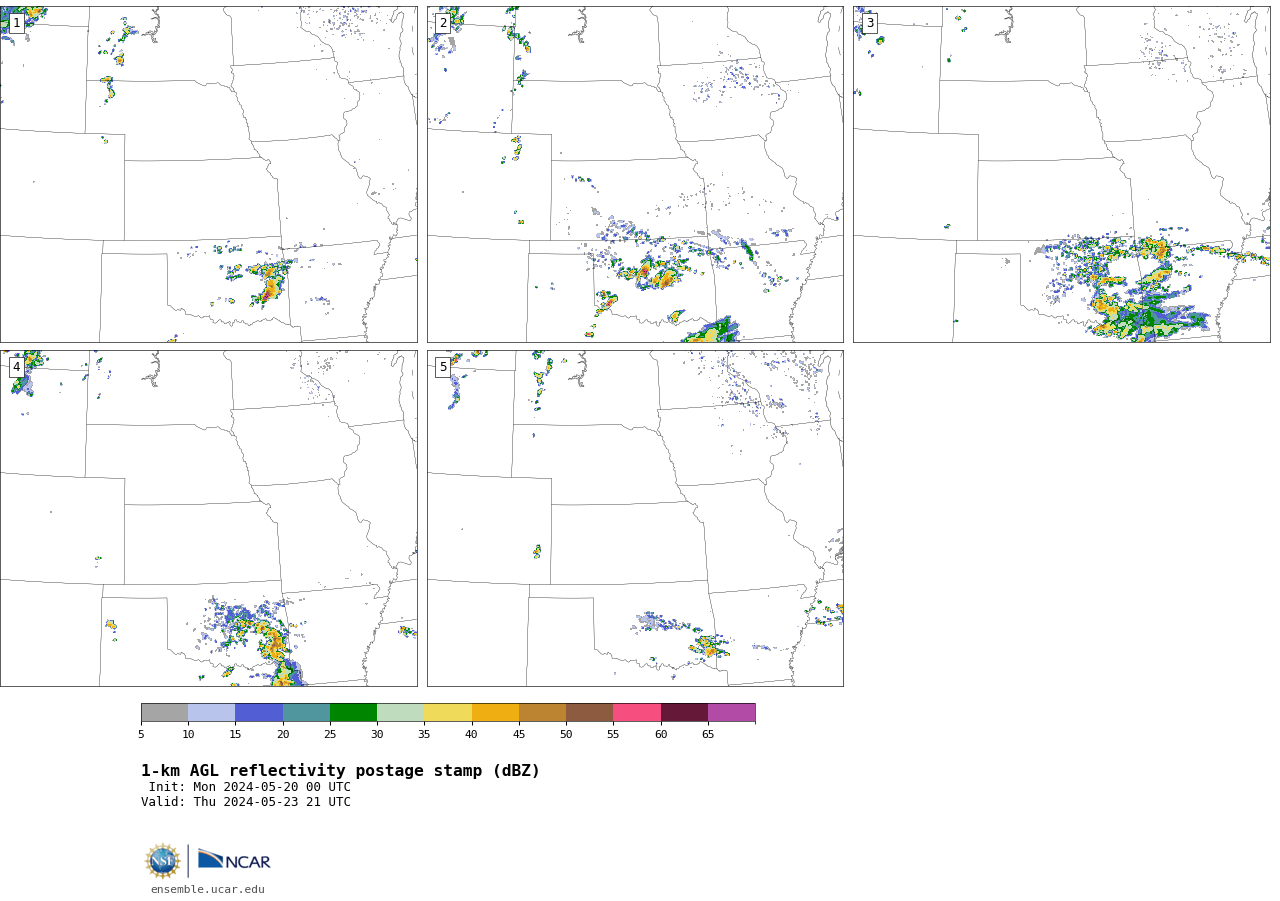Open ensemble member 3 reflectivity map
This screenshot has width=1280, height=901.
tap(1062, 174)
